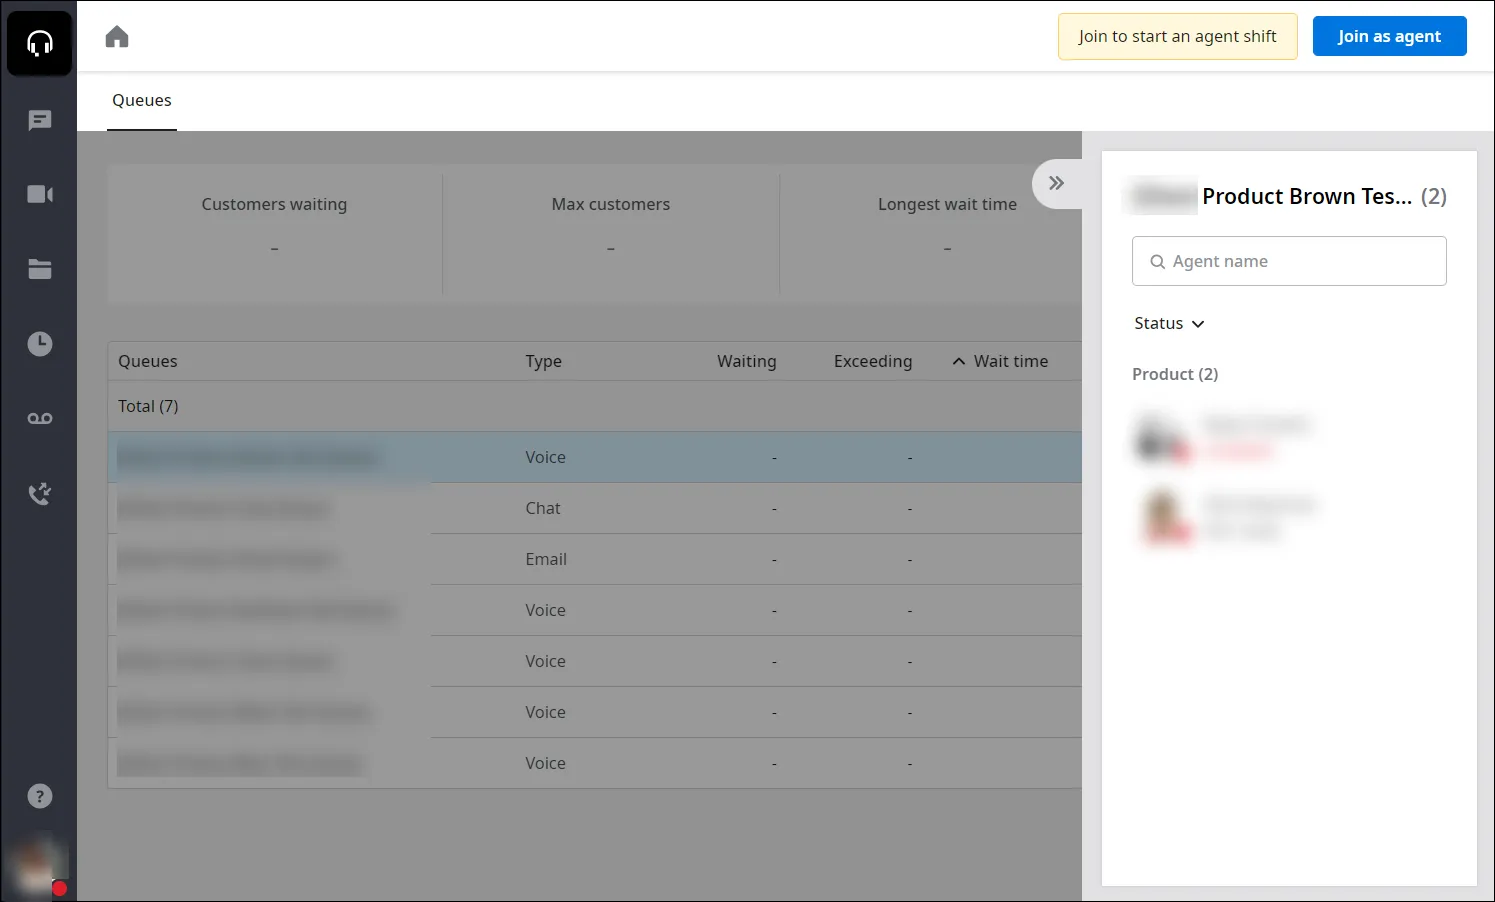
Task: Click the Product (2) group label
Action: [1175, 374]
